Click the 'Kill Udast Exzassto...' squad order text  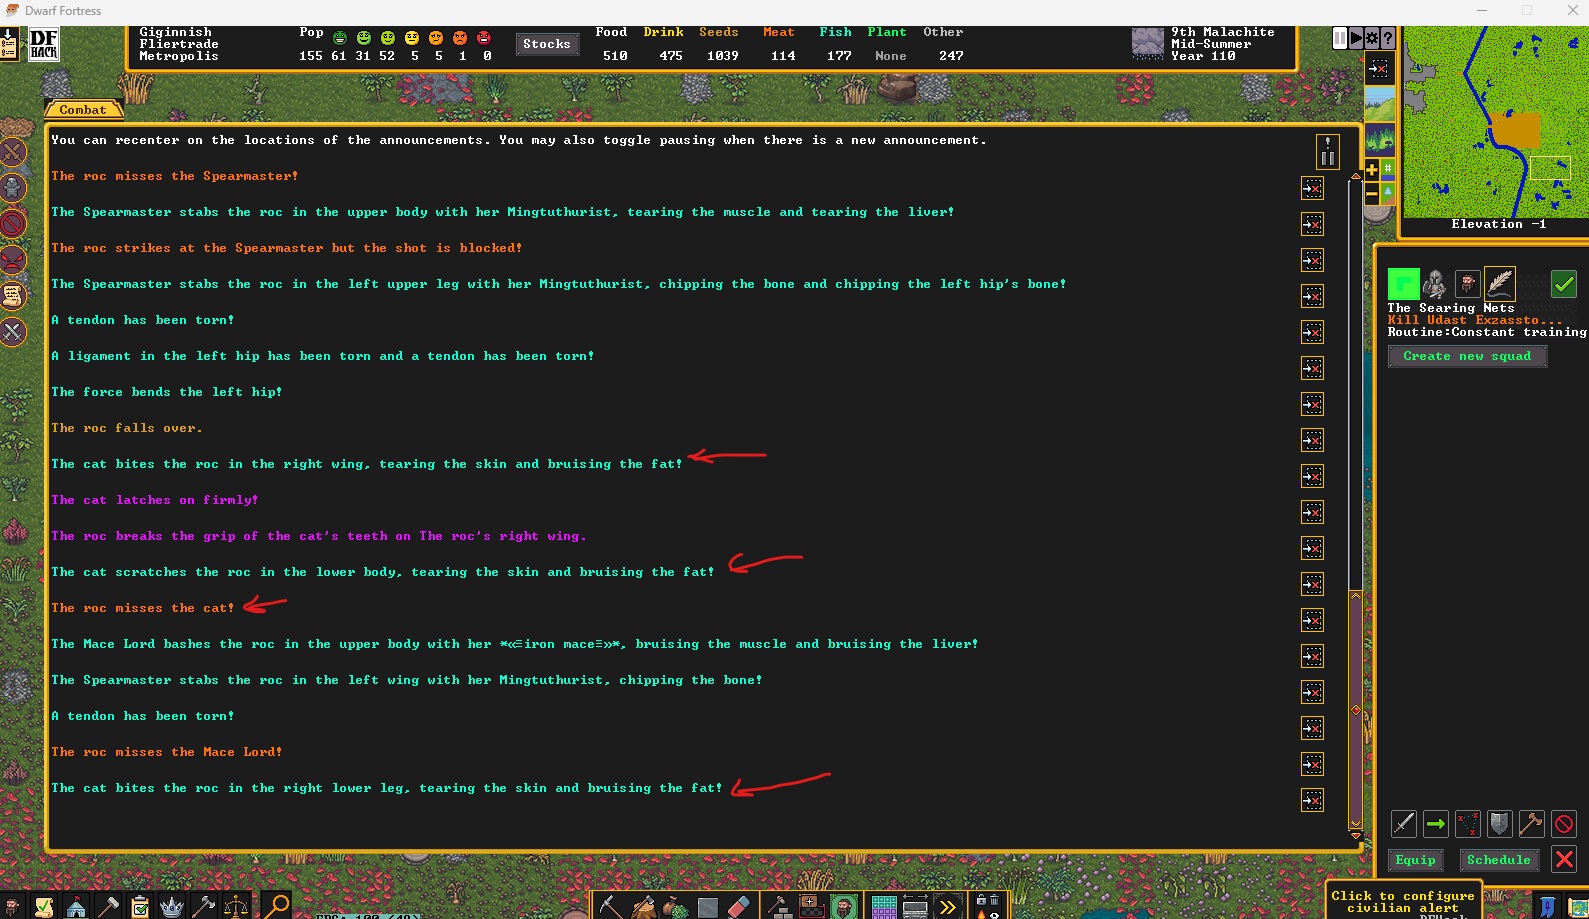point(1475,320)
